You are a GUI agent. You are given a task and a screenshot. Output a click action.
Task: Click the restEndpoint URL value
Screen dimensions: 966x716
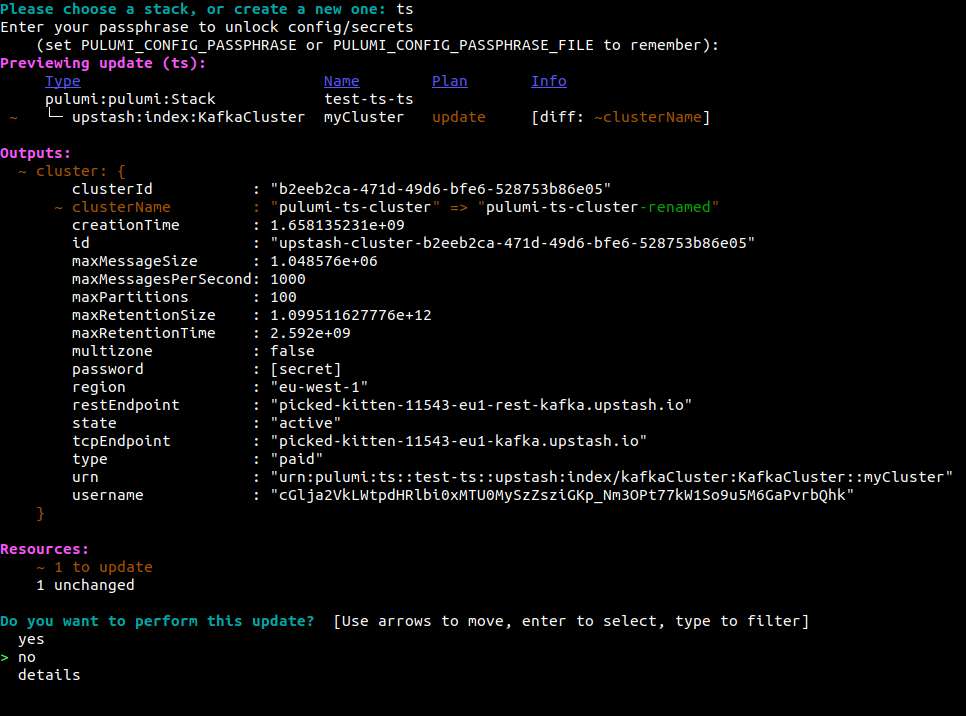click(x=481, y=405)
